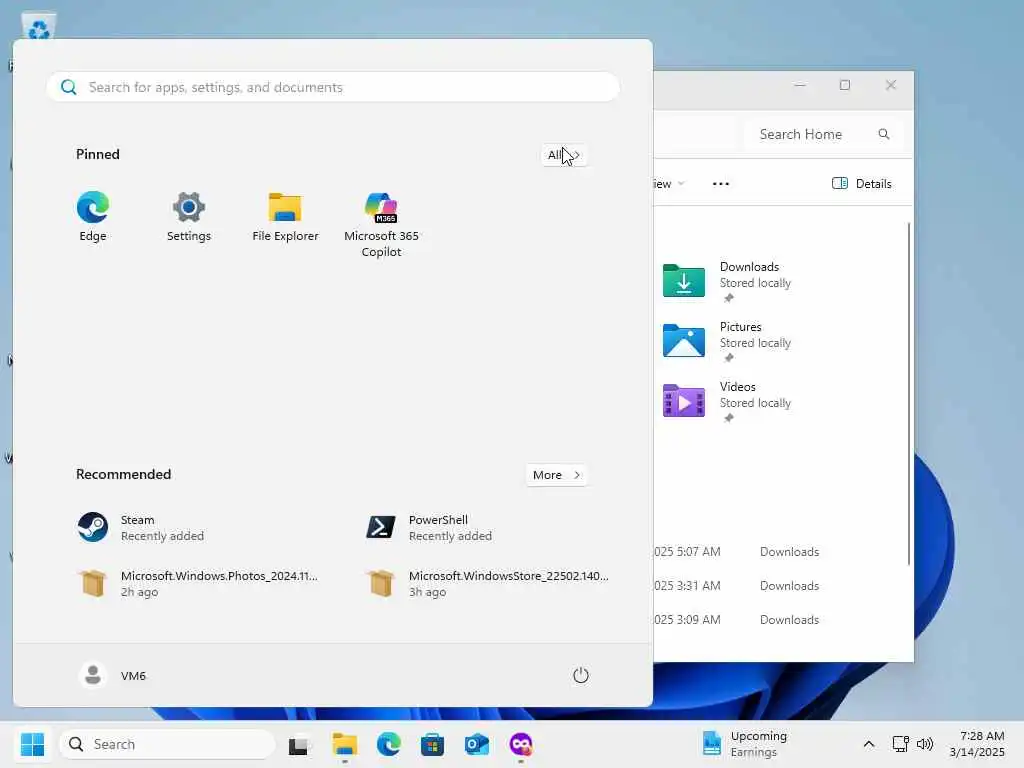The height and width of the screenshot is (768, 1024).
Task: Select Pictures folder in File Explorer
Action: click(728, 341)
